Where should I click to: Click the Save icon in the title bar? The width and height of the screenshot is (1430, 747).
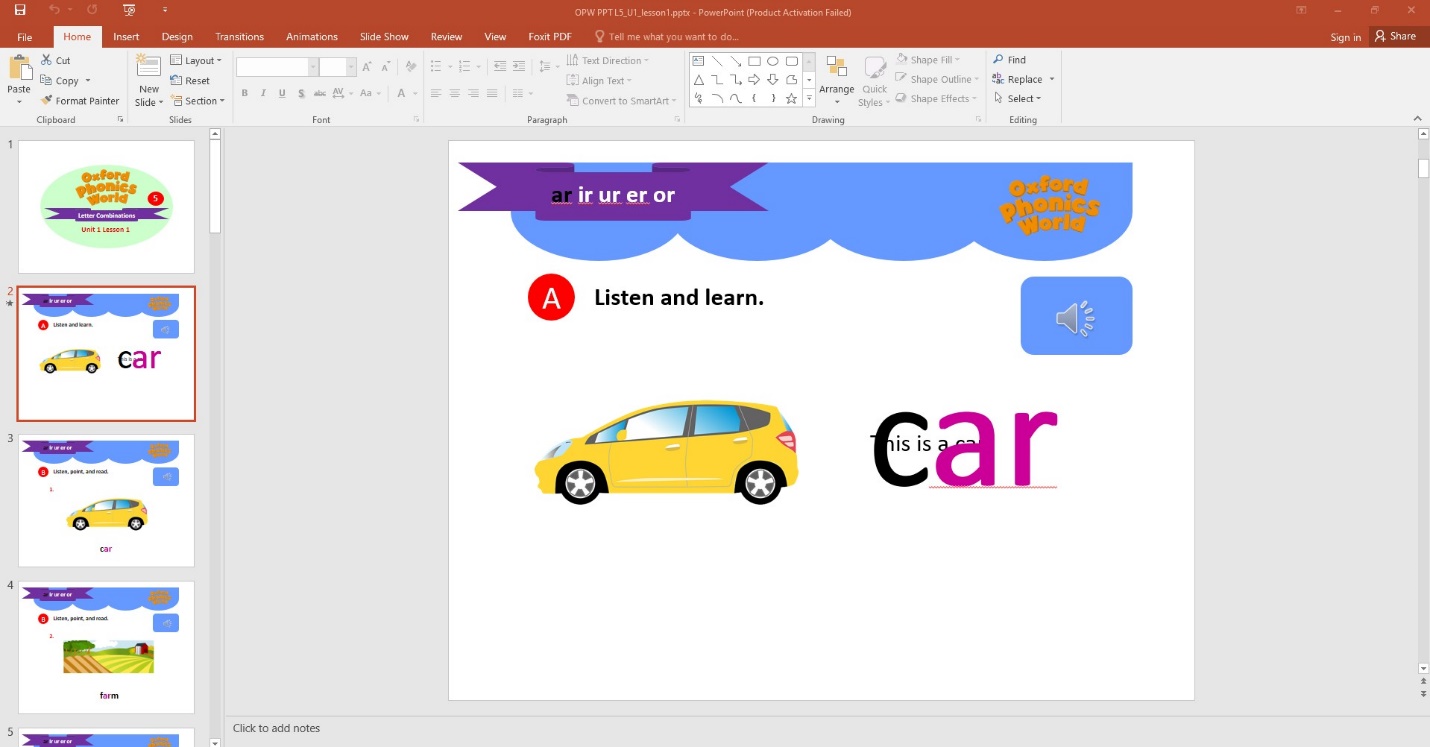(x=20, y=9)
